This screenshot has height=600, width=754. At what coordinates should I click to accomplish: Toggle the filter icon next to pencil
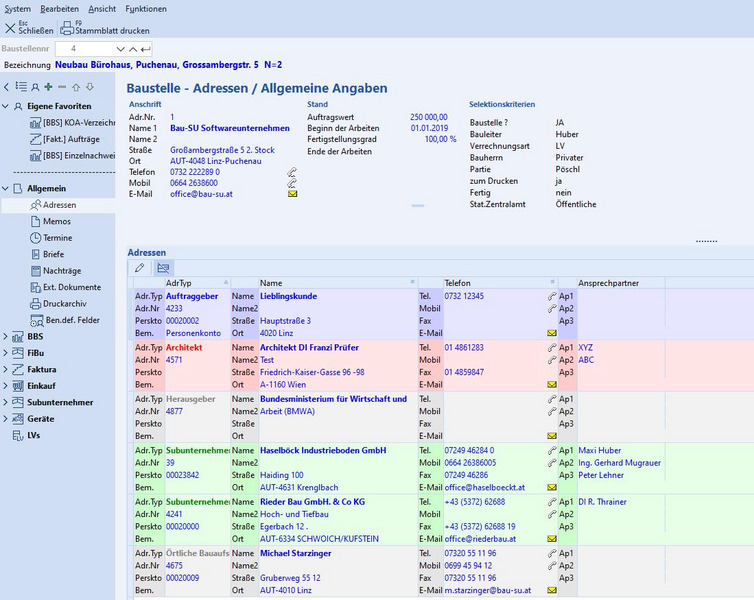(x=163, y=268)
